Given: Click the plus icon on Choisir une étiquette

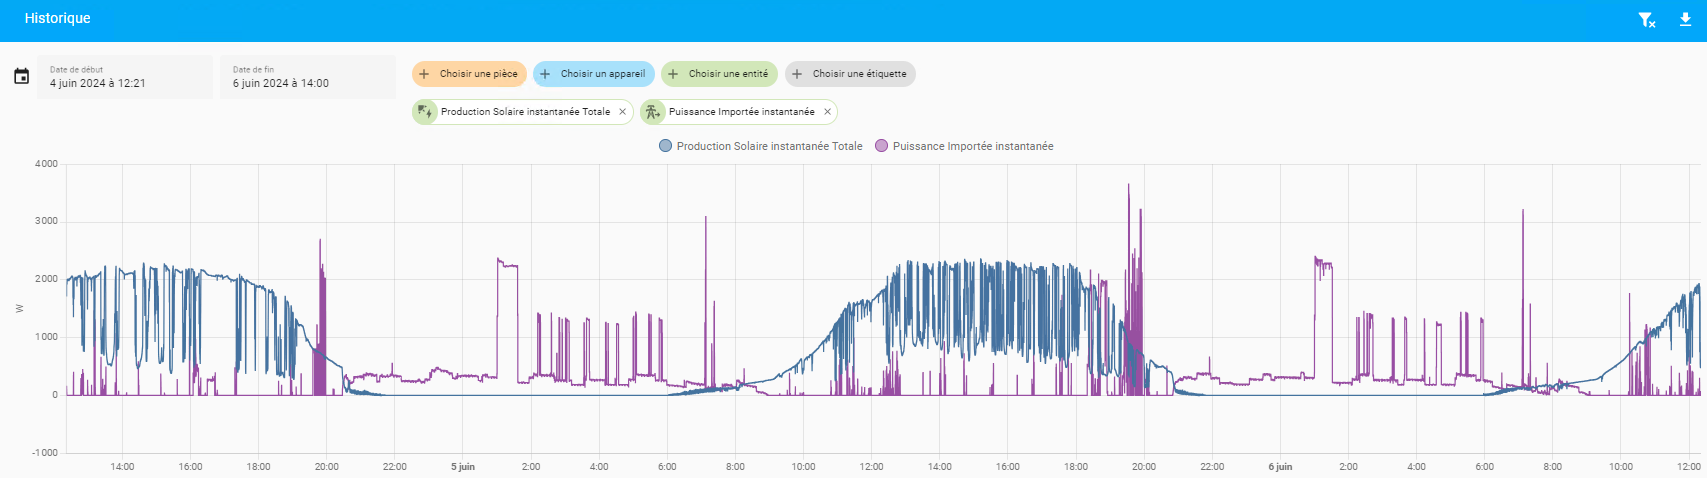Looking at the screenshot, I should pyautogui.click(x=797, y=74).
